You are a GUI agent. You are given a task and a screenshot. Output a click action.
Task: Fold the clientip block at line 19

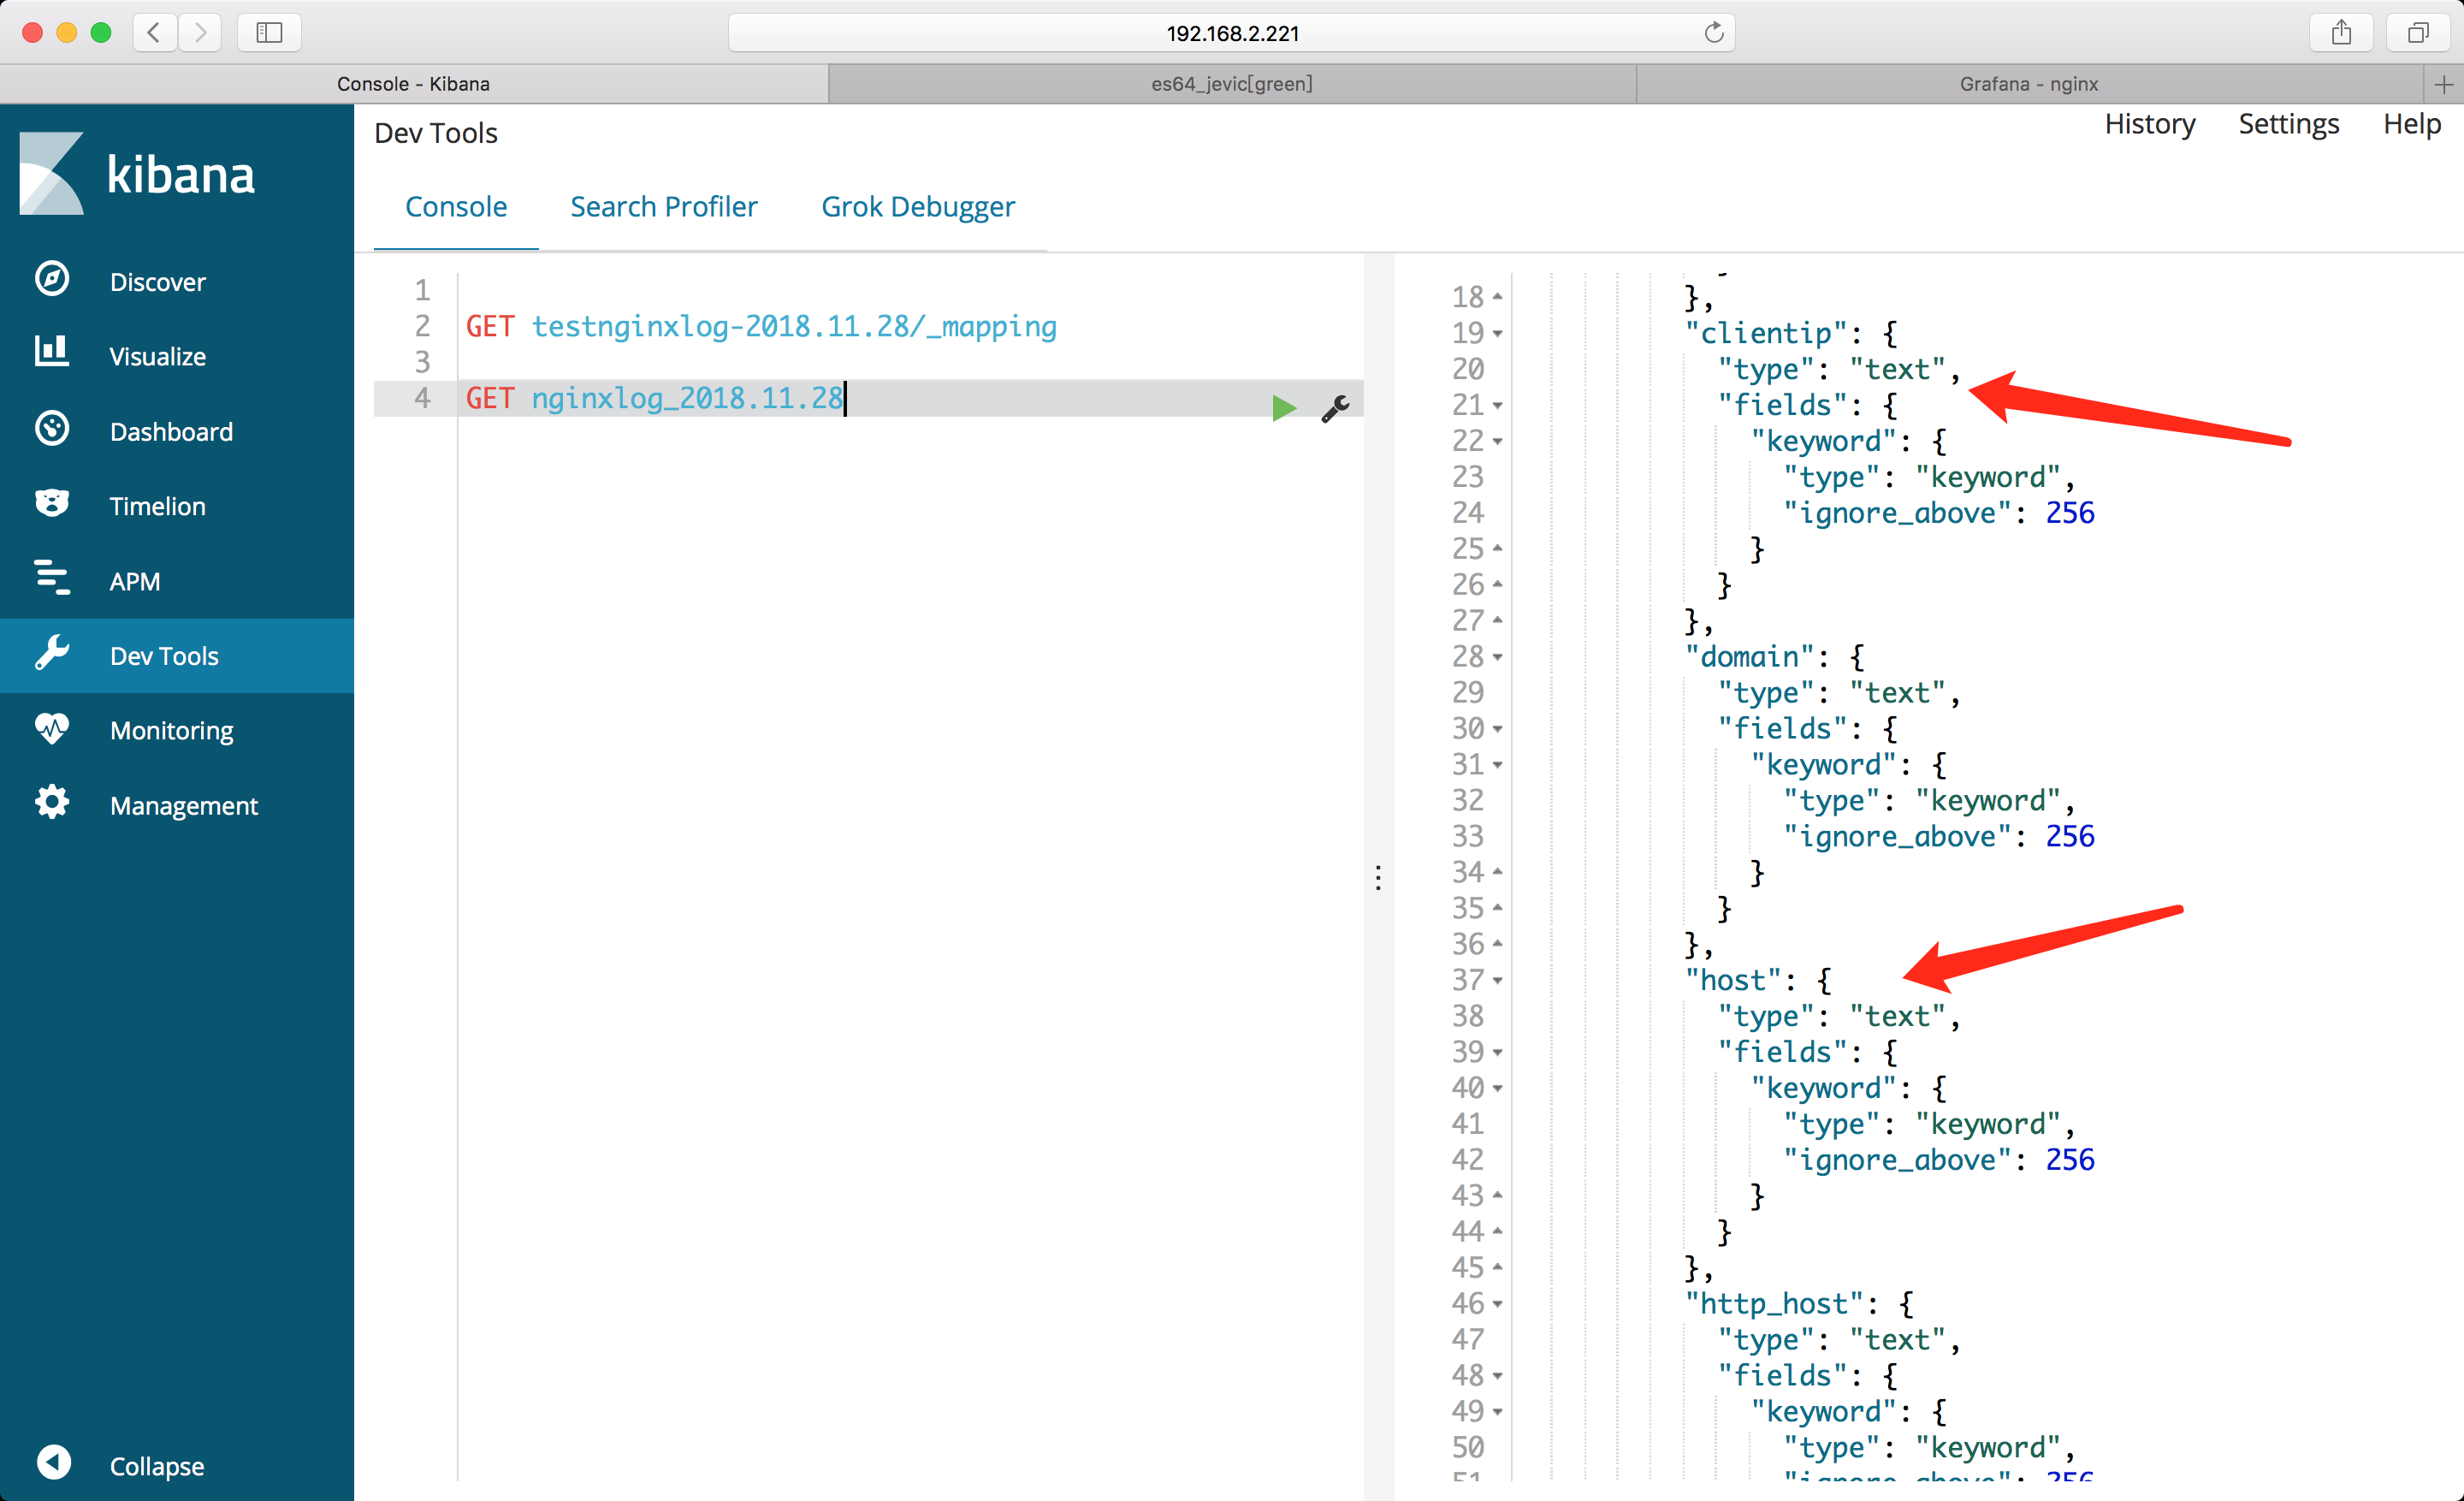[1497, 334]
